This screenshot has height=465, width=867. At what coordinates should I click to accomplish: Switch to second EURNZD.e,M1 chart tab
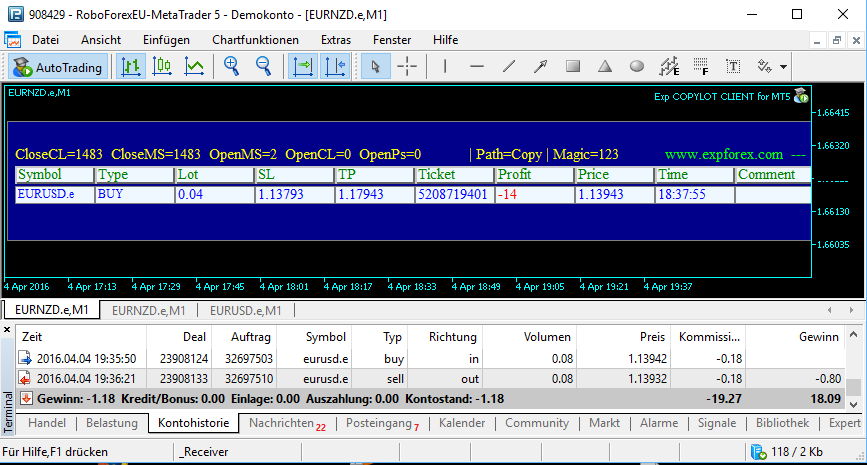pos(149,311)
